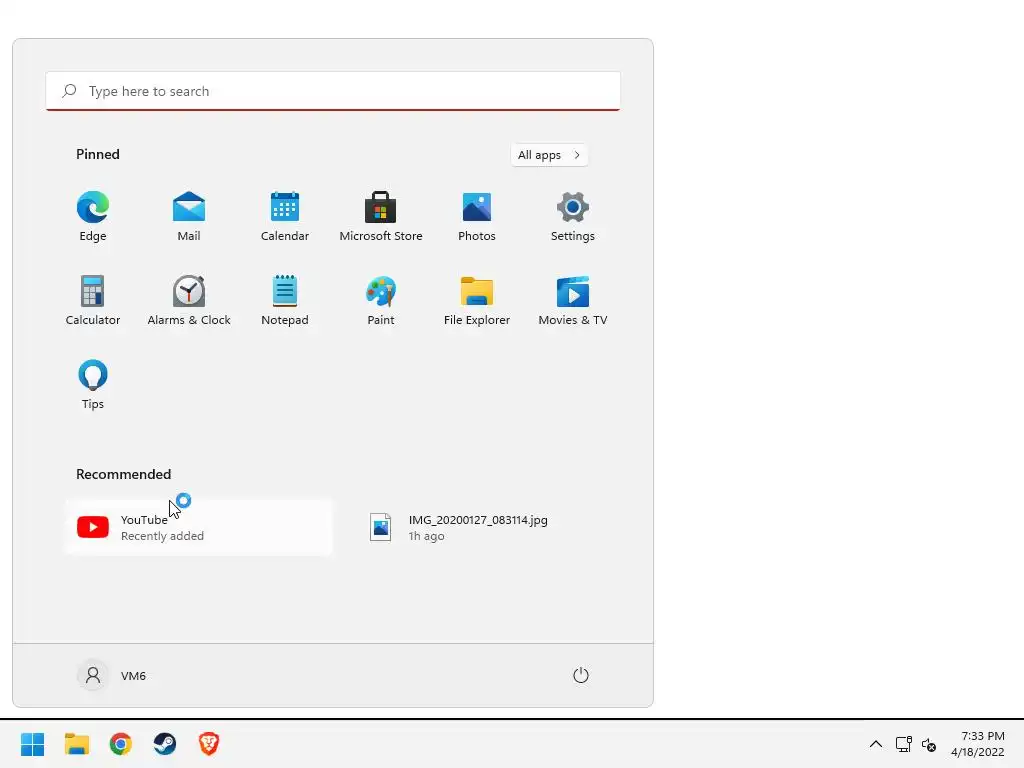Open the Calculator app
The image size is (1024, 768).
(x=93, y=300)
